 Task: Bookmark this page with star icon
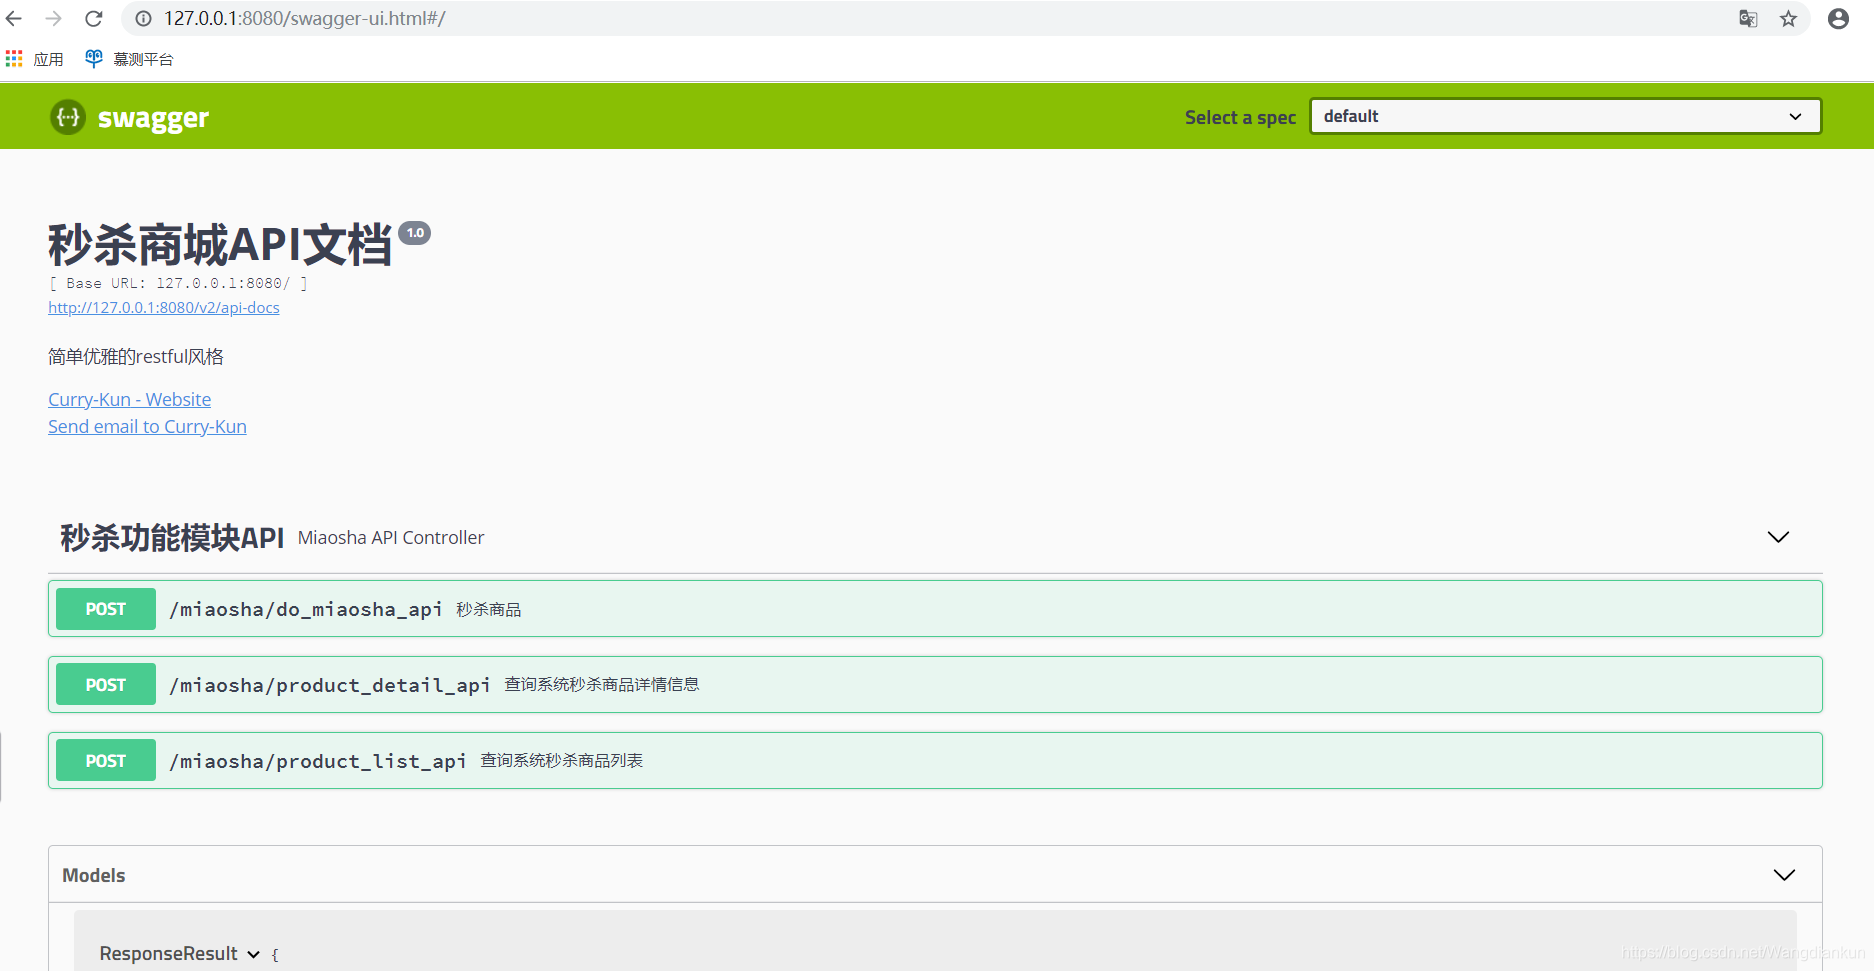[x=1788, y=18]
